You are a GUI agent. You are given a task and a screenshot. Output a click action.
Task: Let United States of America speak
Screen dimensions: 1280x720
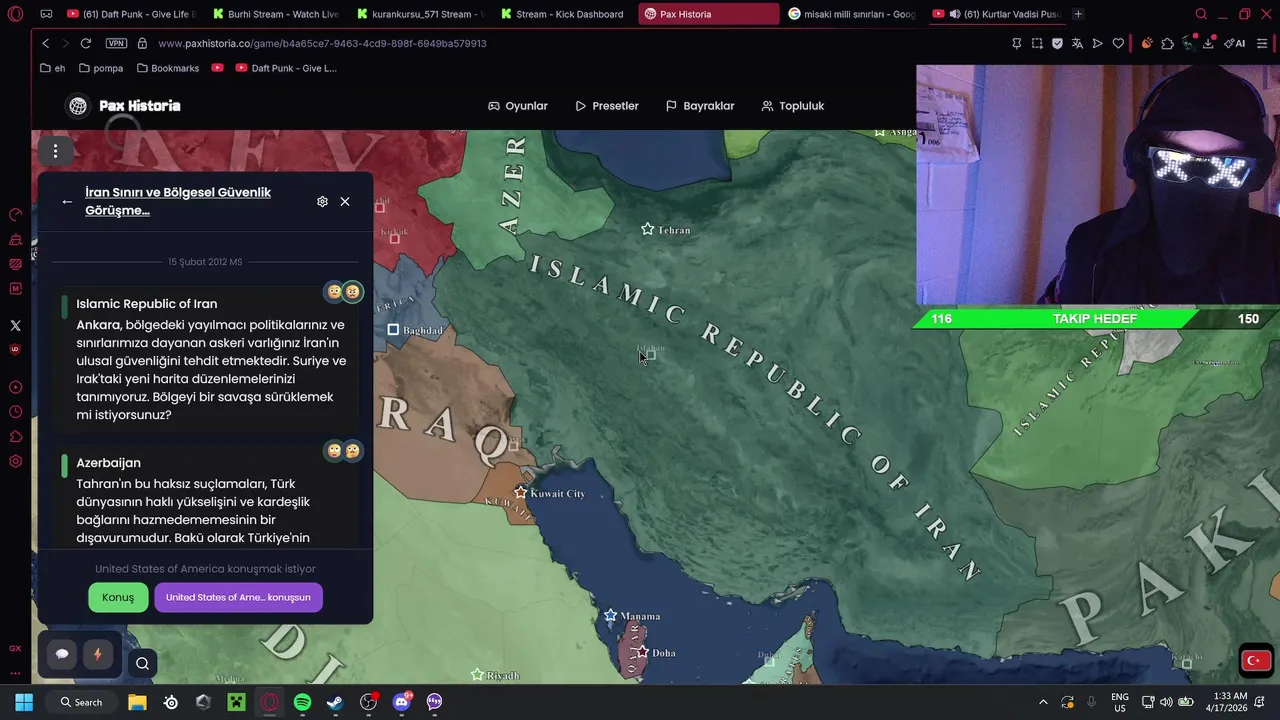(x=238, y=597)
